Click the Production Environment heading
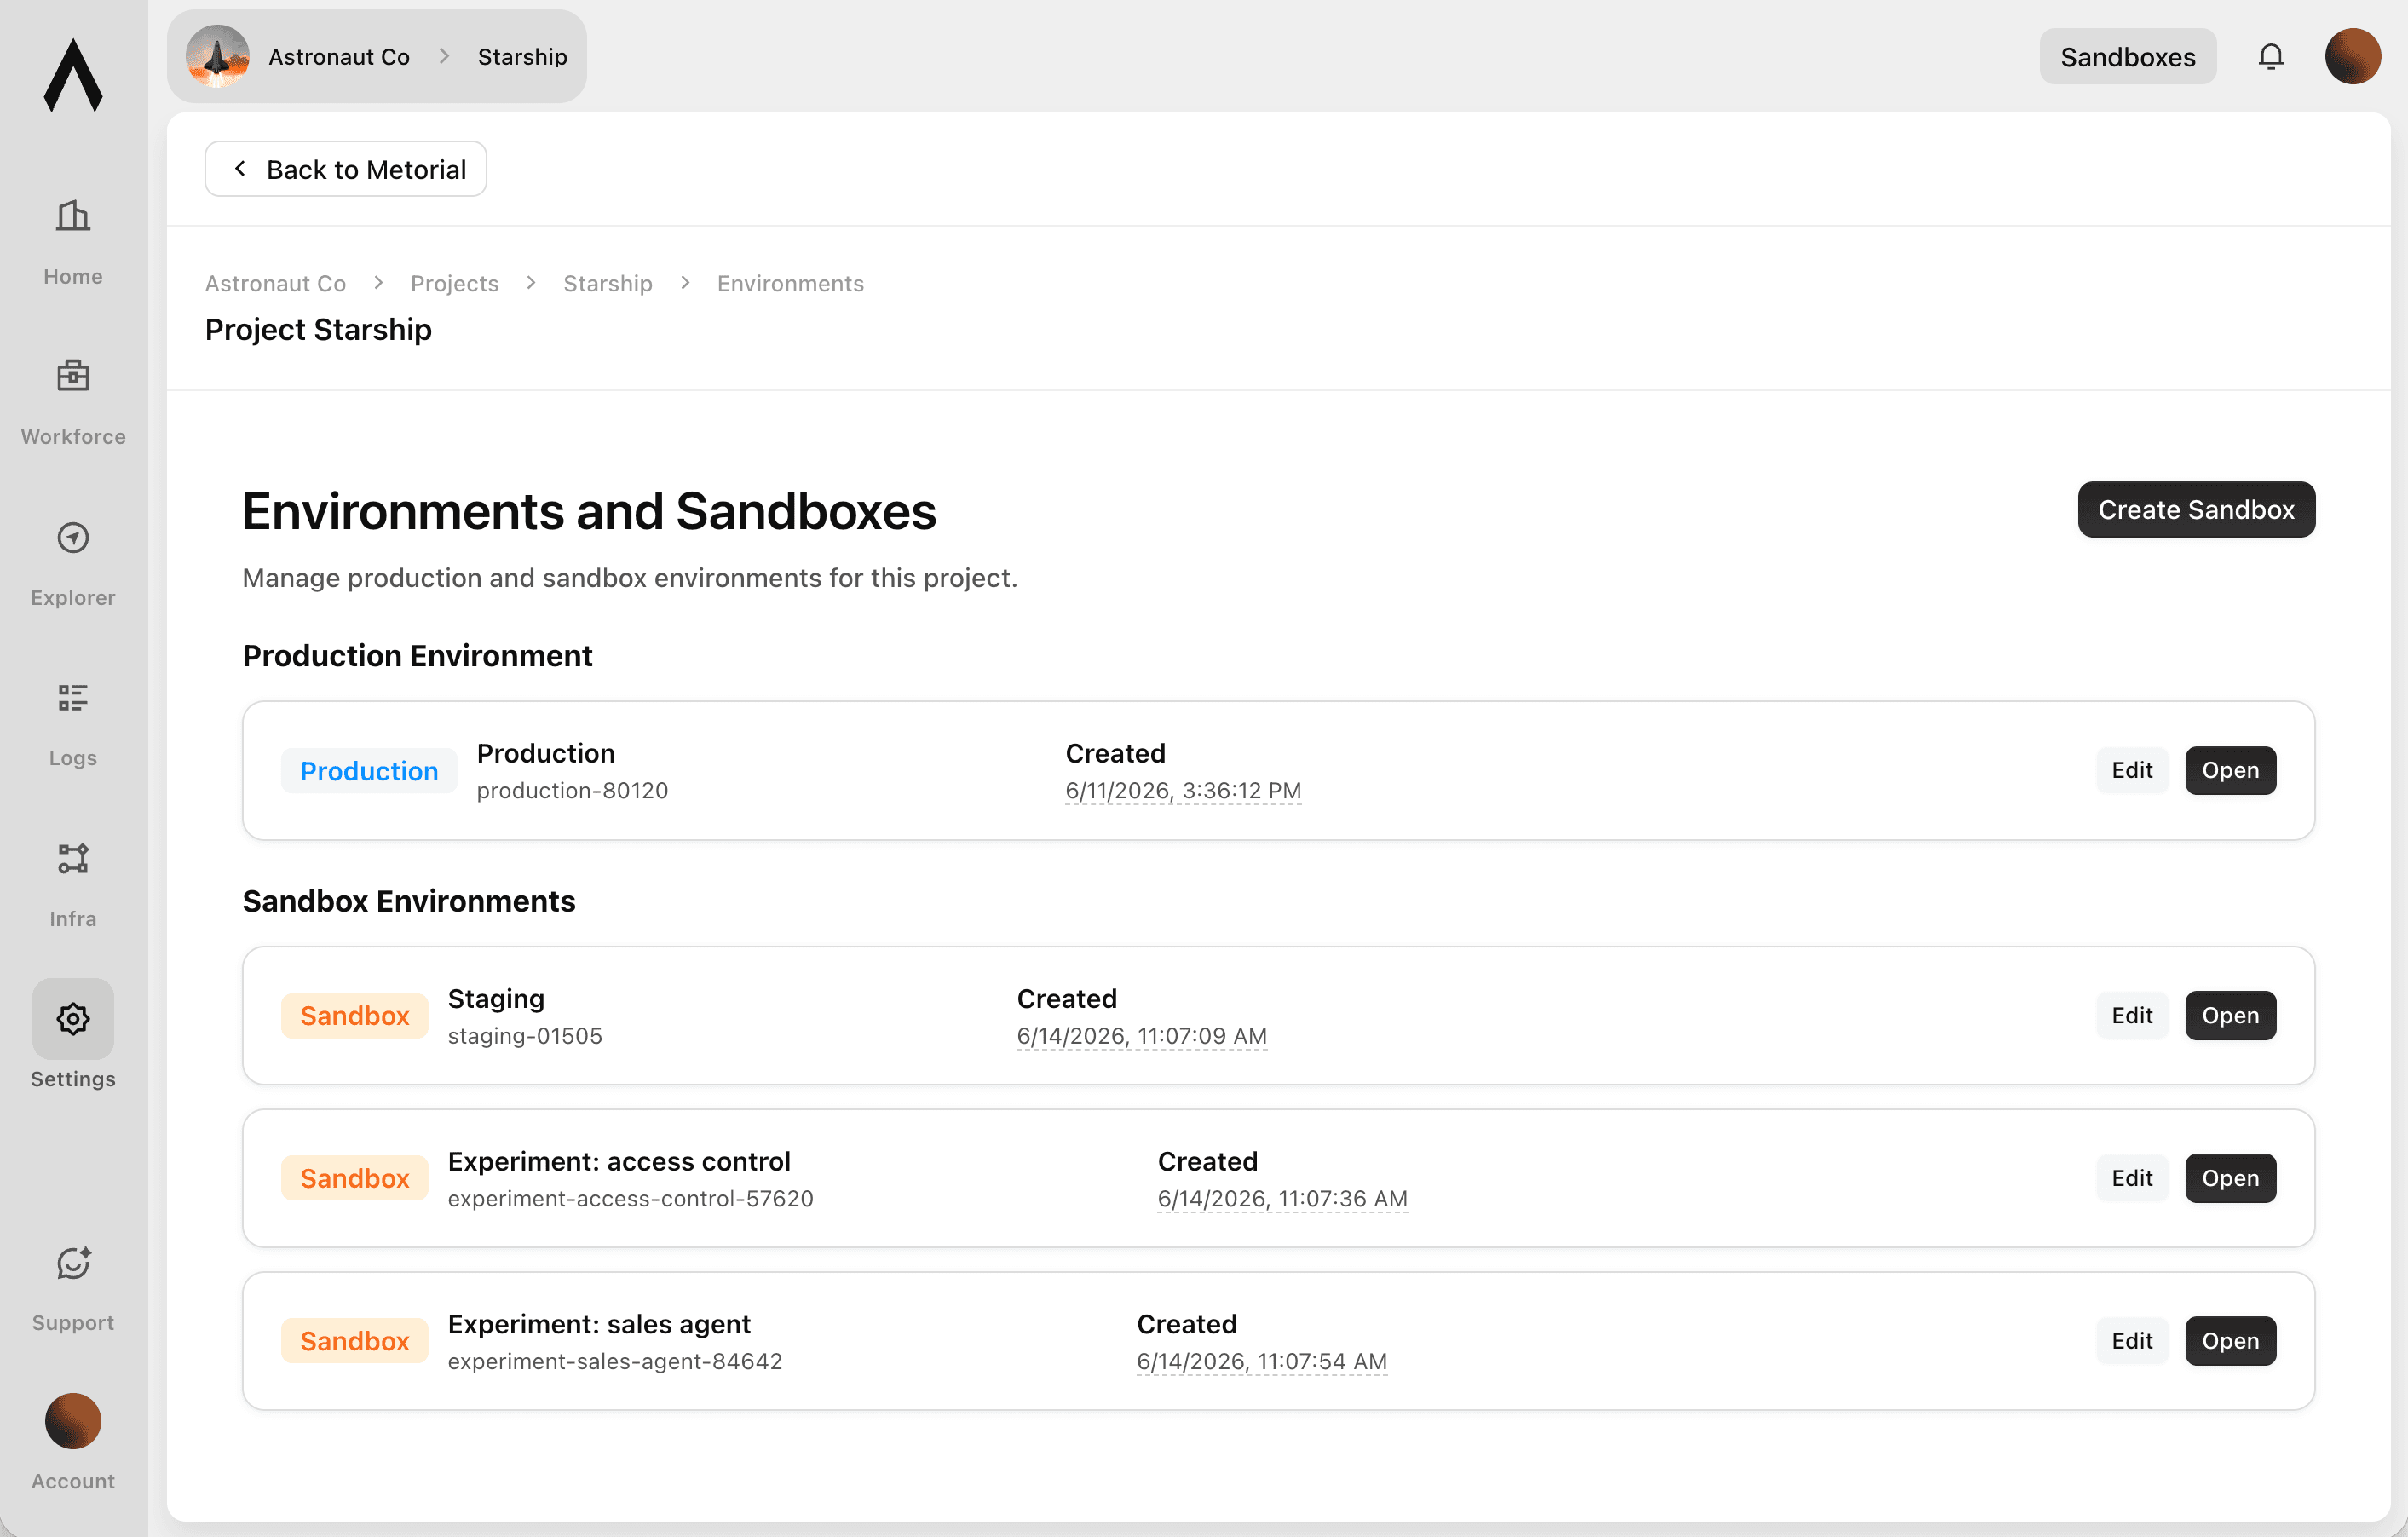The width and height of the screenshot is (2408, 1537). point(417,655)
